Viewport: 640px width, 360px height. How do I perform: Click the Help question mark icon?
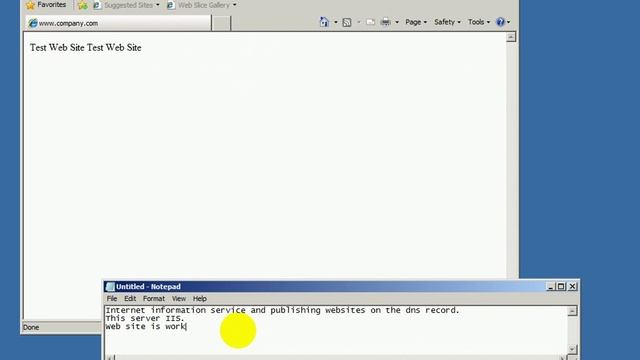(500, 22)
